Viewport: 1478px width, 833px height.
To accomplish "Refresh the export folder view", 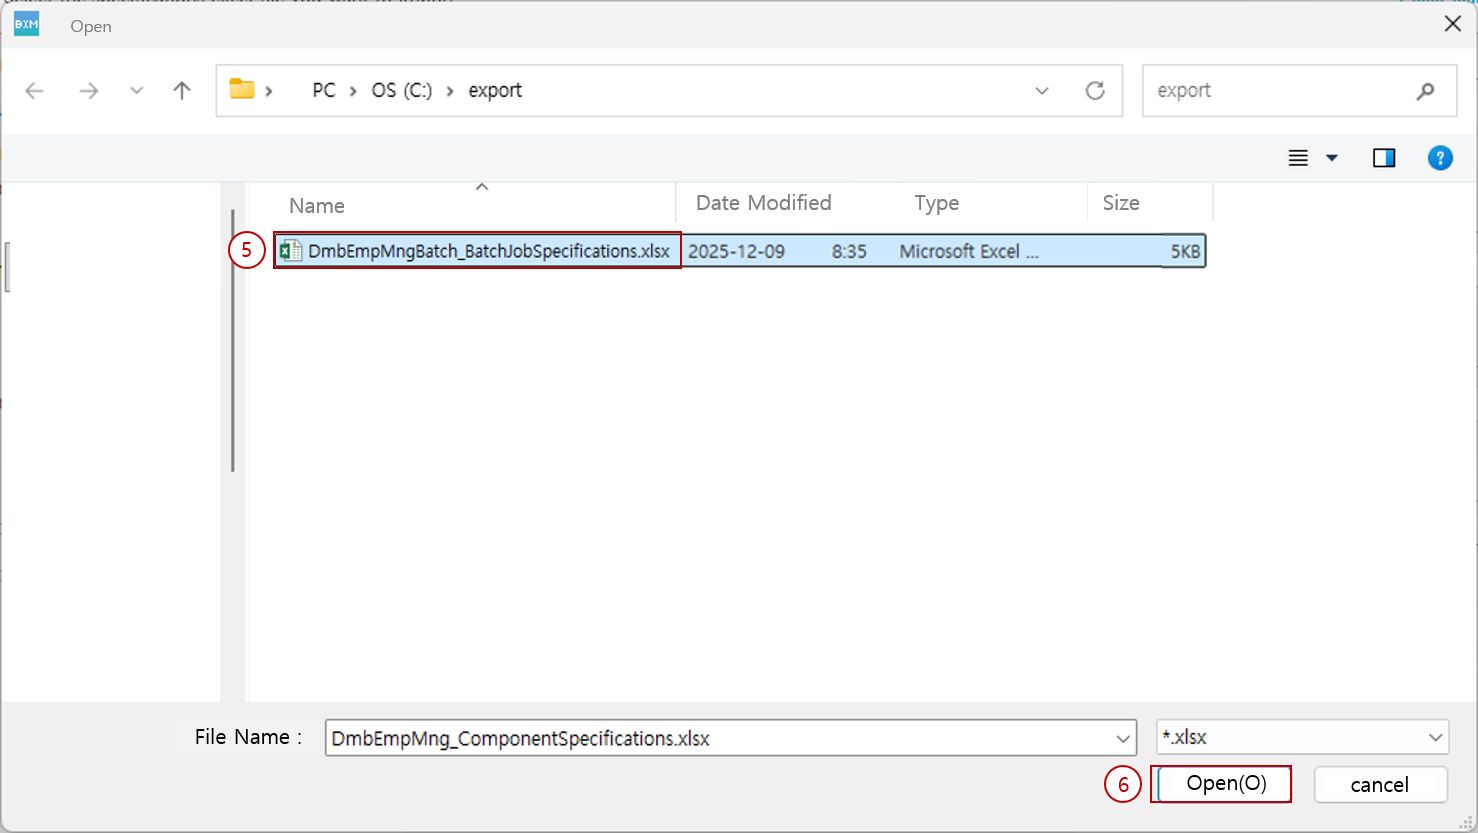I will [x=1095, y=90].
